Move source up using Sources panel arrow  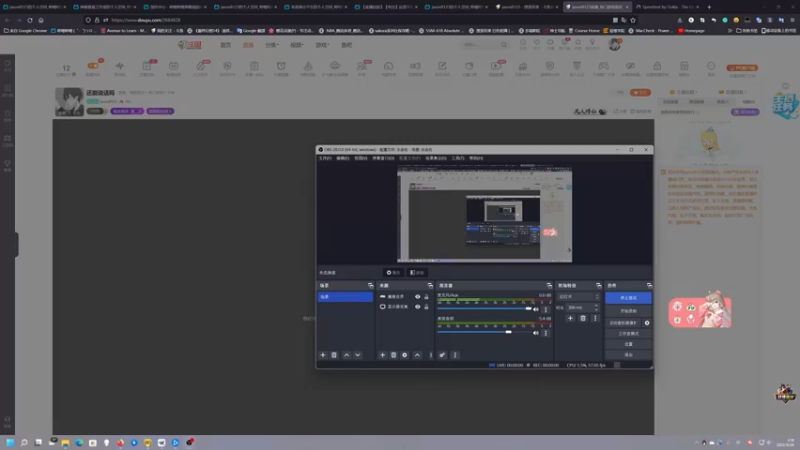417,355
